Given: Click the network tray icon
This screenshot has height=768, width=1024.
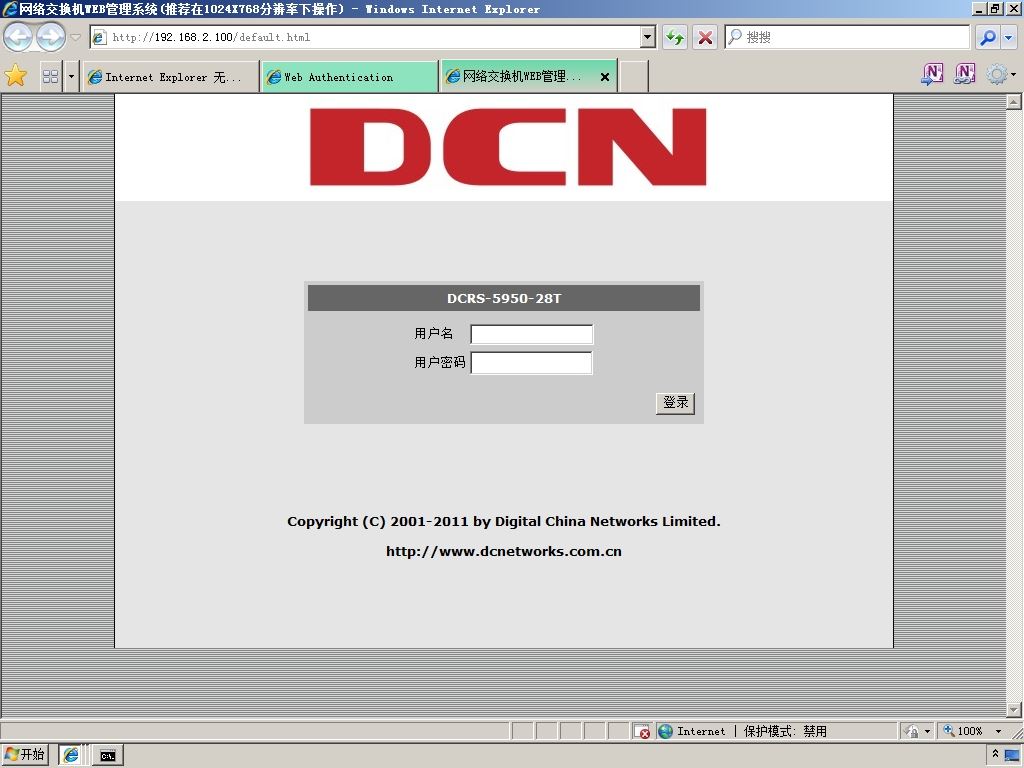Looking at the screenshot, I should coord(1013,756).
